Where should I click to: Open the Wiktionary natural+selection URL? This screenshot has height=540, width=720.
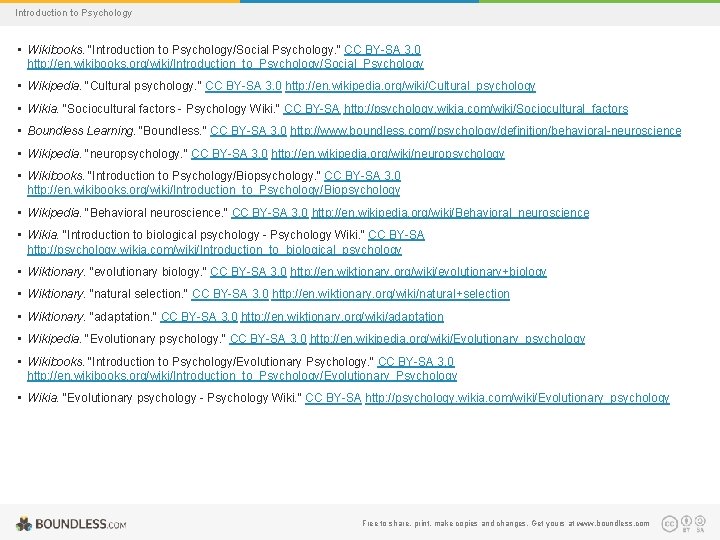coord(390,294)
